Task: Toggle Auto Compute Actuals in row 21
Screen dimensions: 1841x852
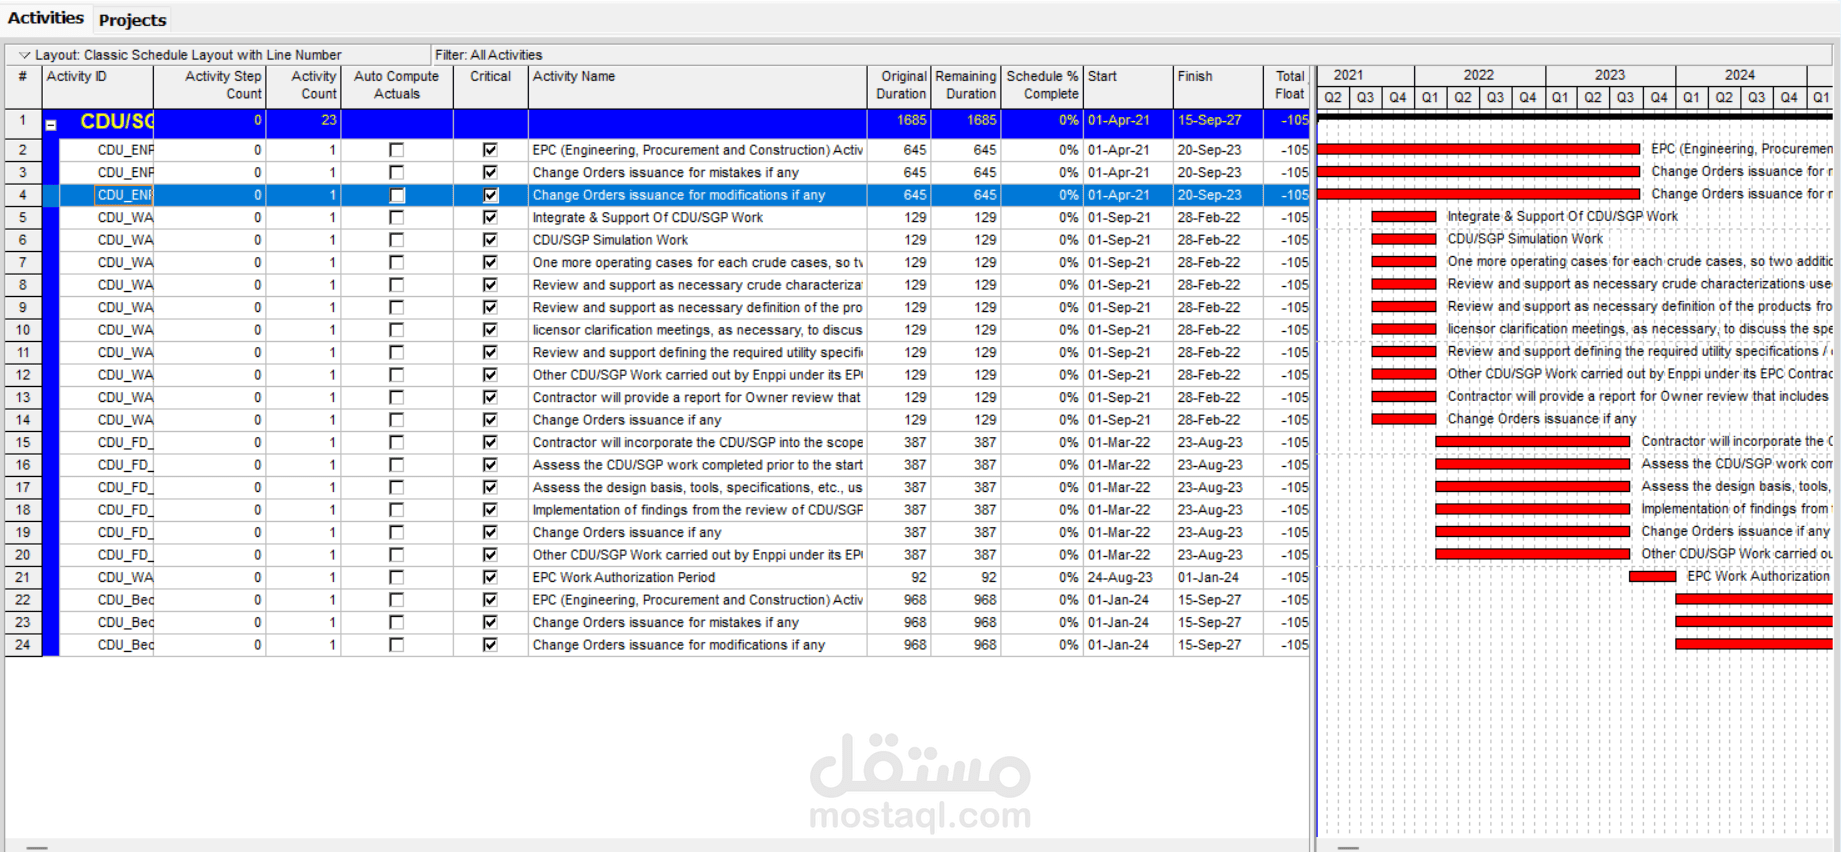Action: click(x=397, y=577)
